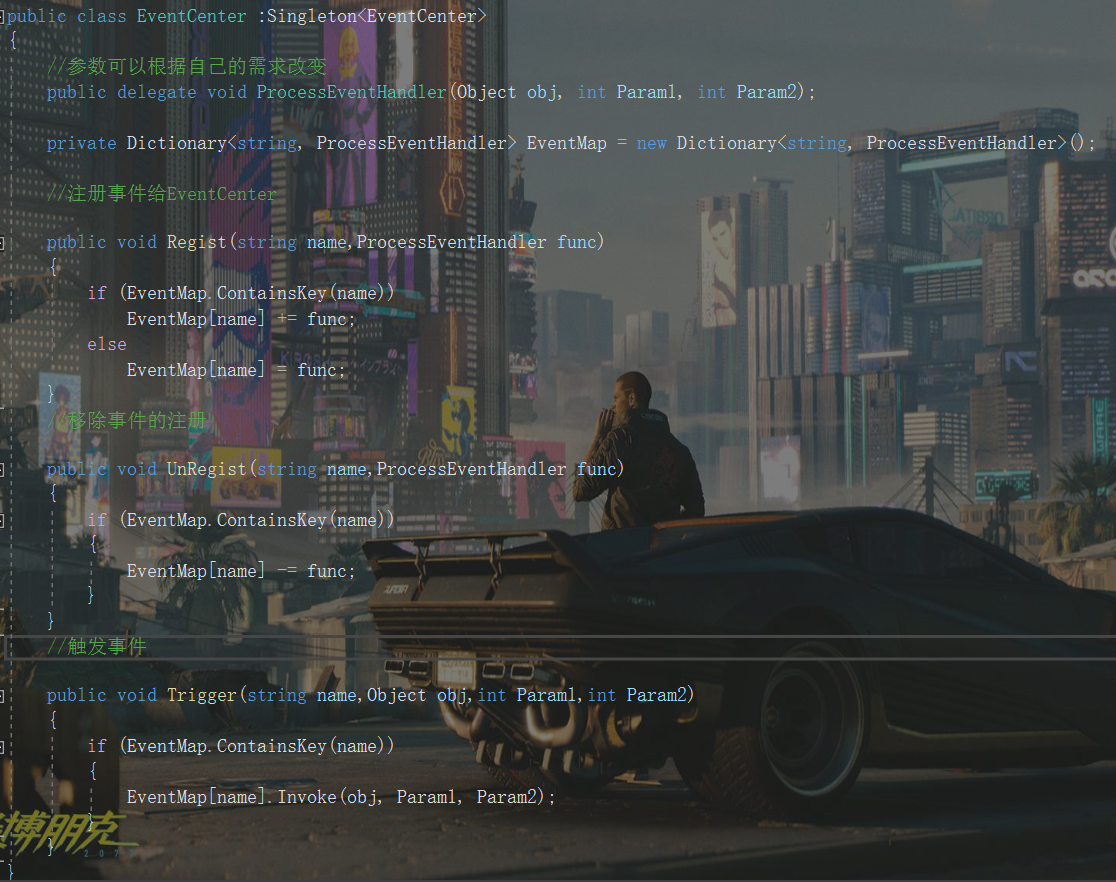Screen dimensions: 1116x882
Task: Click the 'else' keyword
Action: click(x=107, y=345)
